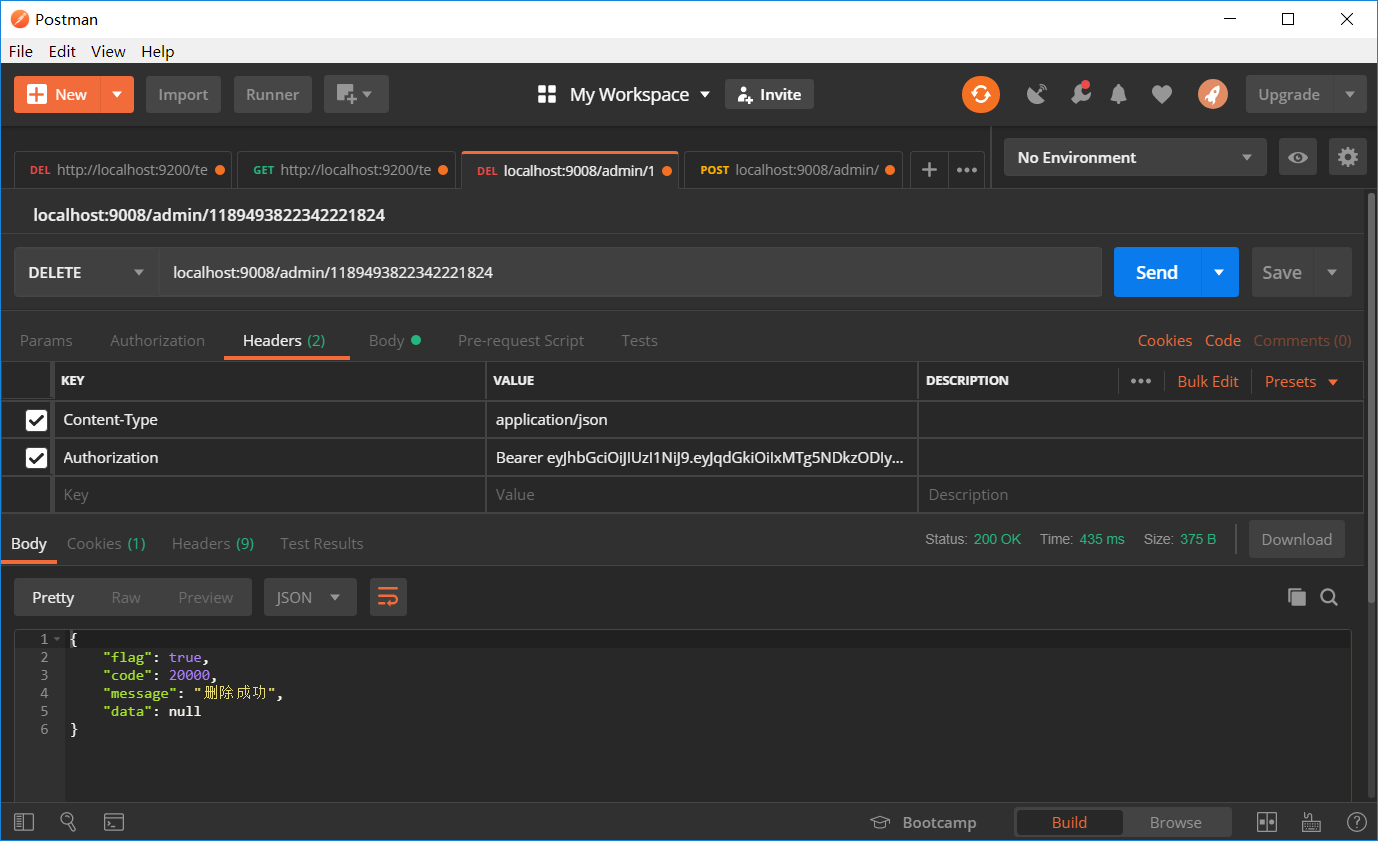Switch to Build mode

(1069, 822)
